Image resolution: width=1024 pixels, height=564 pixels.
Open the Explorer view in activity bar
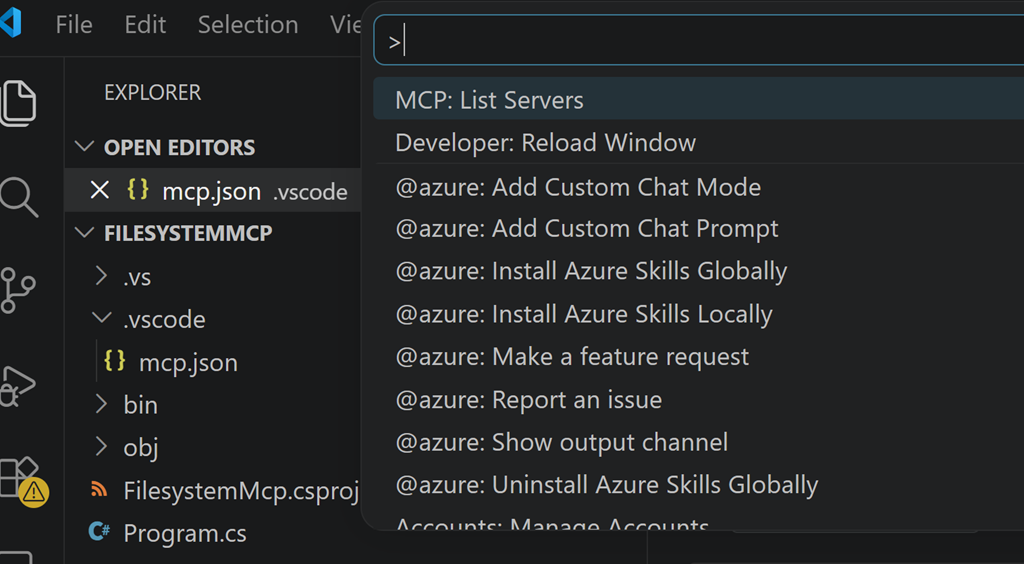18,102
